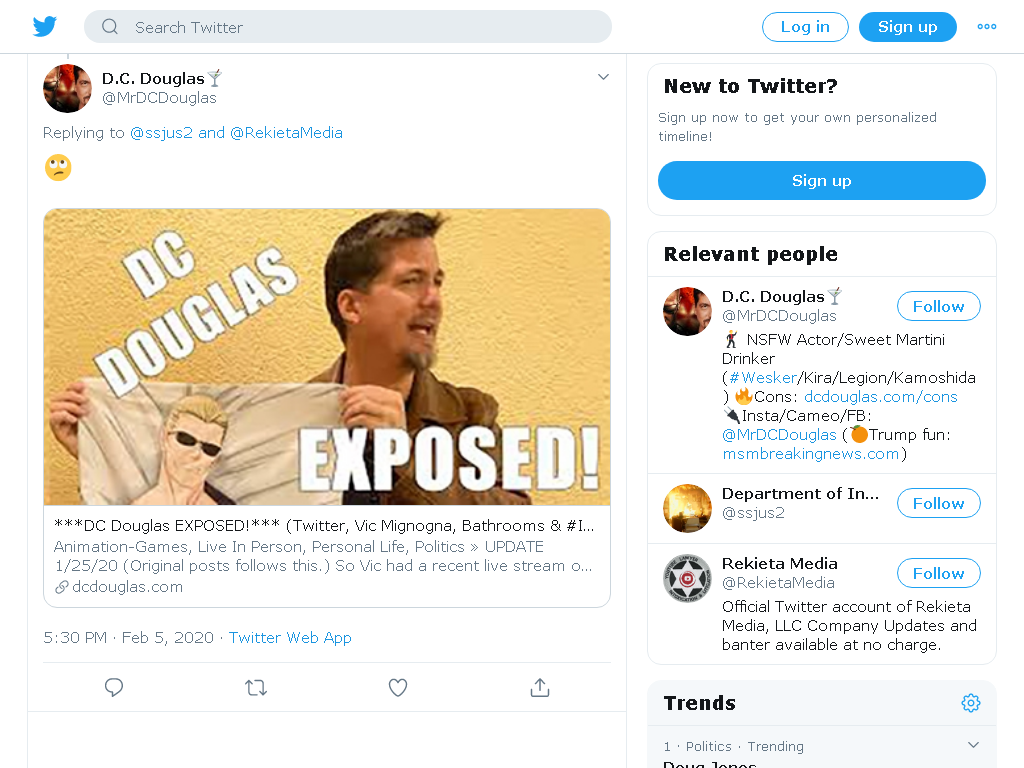Open the Twitter Web App link
Image resolution: width=1024 pixels, height=768 pixels.
click(x=290, y=637)
